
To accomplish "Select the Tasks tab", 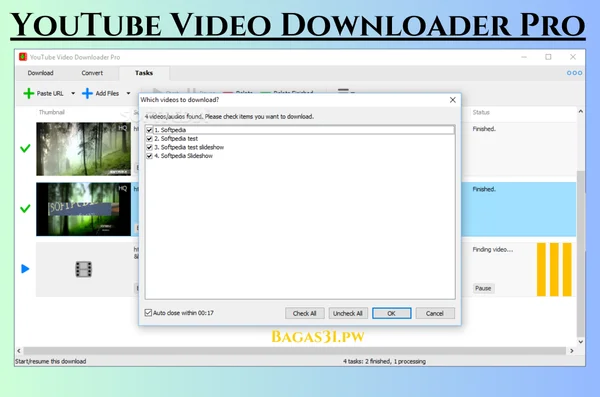I will 144,73.
